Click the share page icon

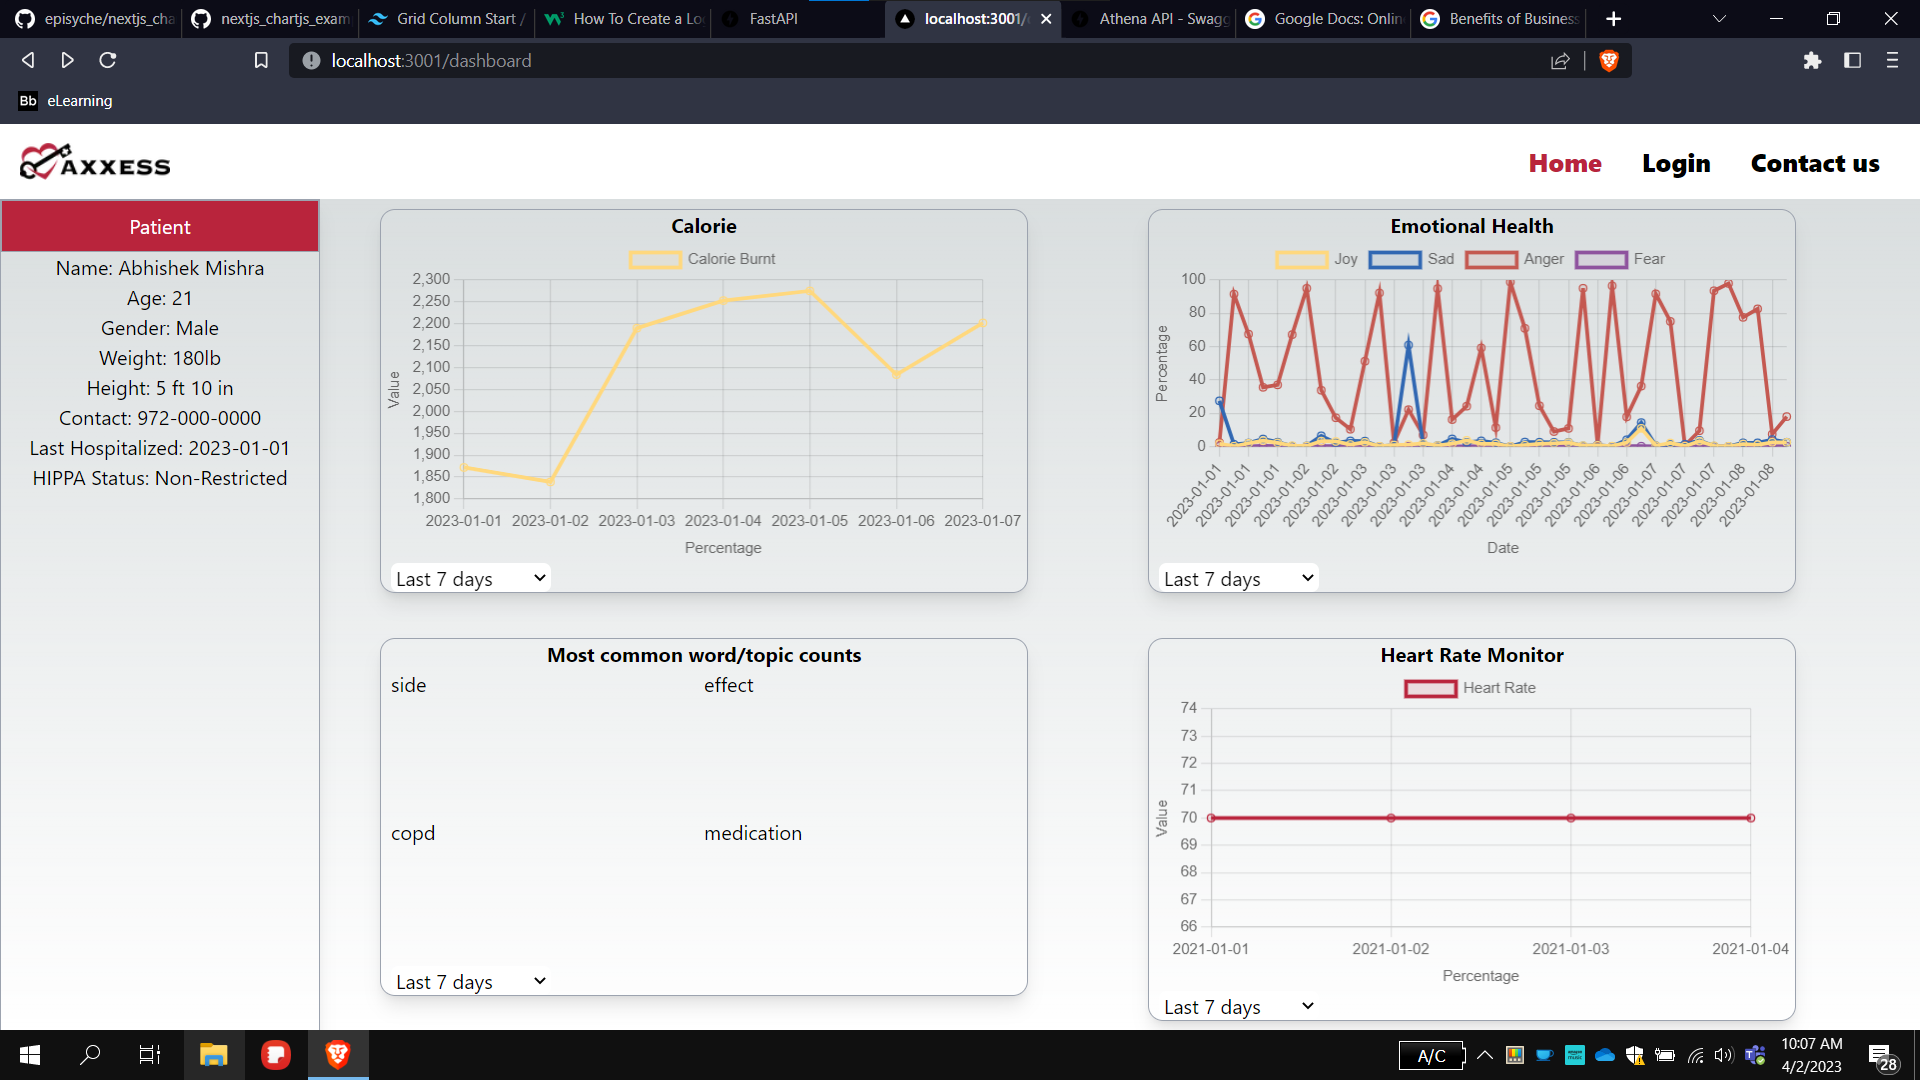[x=1560, y=61]
